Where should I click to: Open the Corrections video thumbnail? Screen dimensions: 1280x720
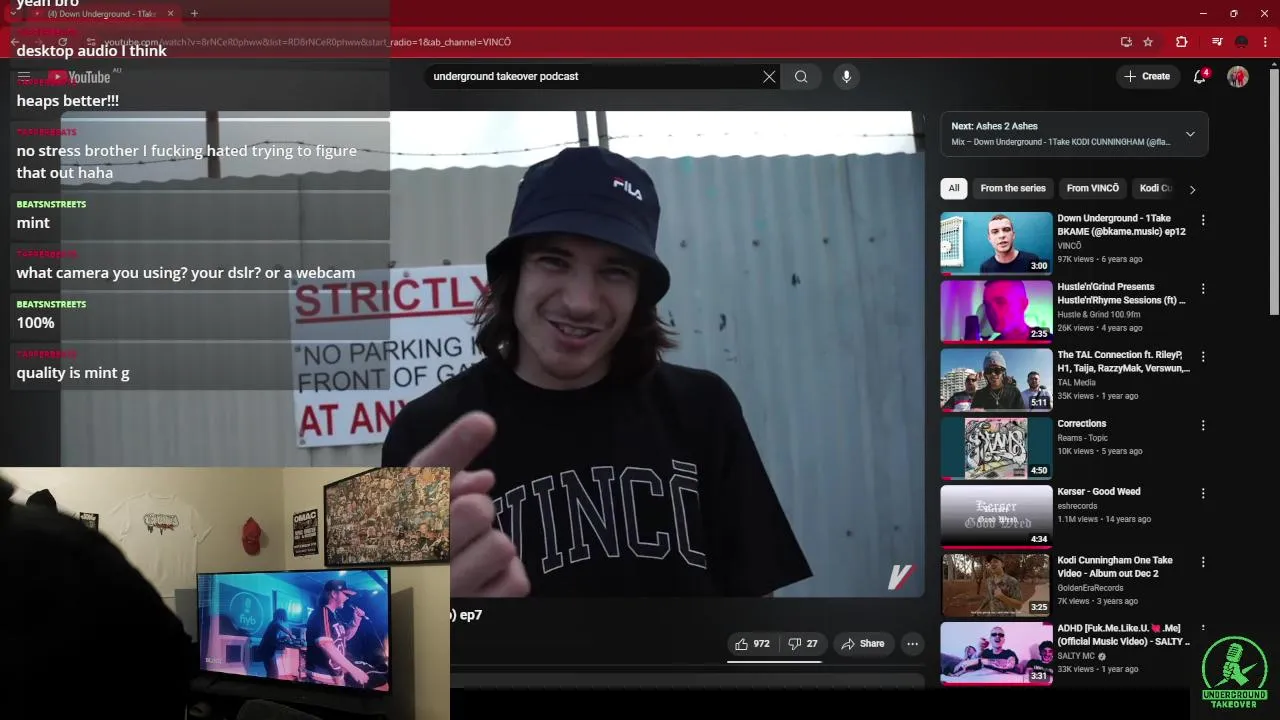[996, 447]
